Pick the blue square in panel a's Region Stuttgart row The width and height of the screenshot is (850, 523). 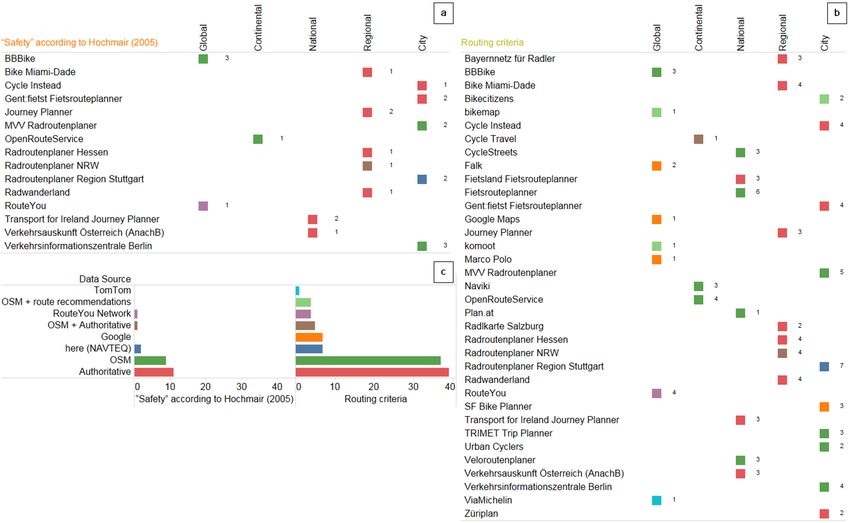click(x=422, y=179)
